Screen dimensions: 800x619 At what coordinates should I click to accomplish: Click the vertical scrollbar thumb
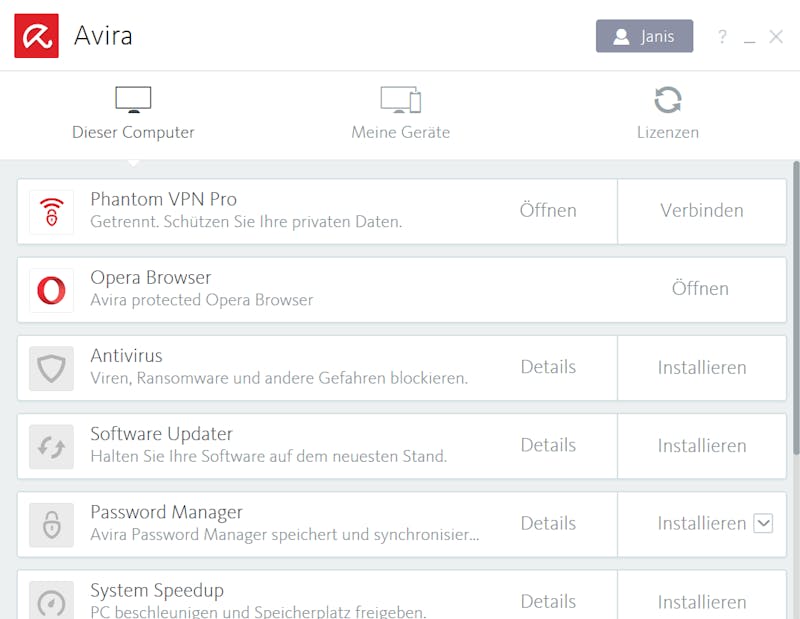(796, 308)
